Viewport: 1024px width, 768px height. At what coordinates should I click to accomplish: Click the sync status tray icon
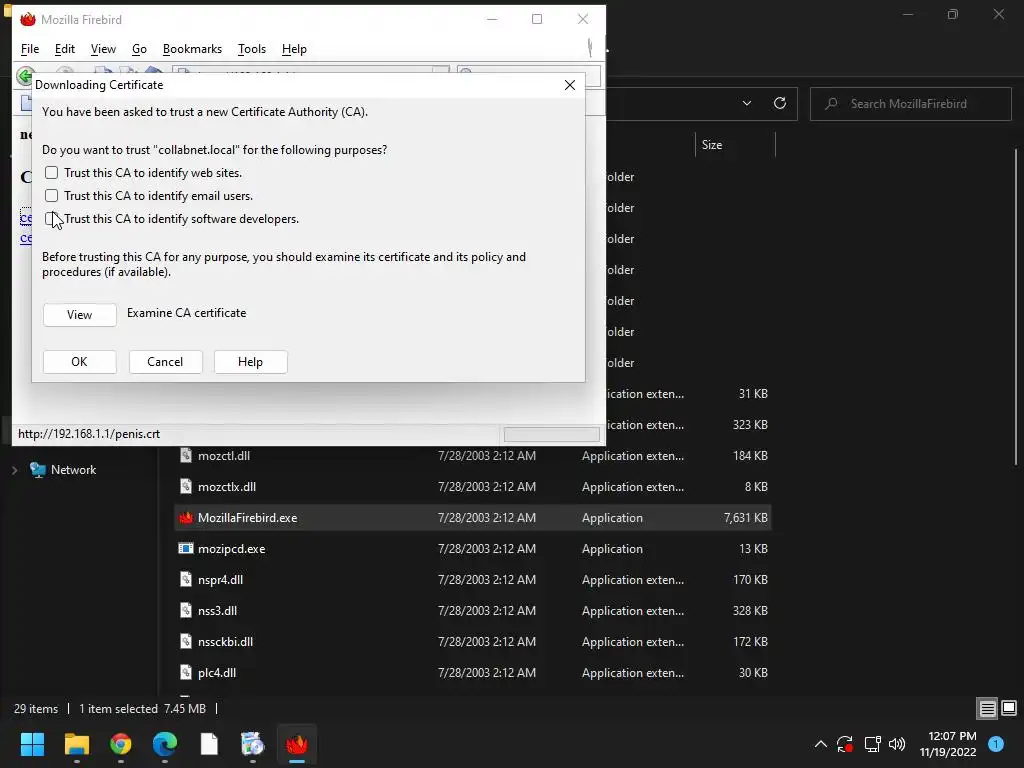(x=845, y=744)
